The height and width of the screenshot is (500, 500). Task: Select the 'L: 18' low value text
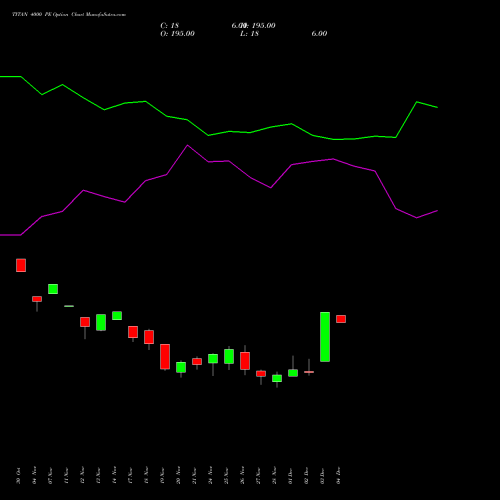249,34
